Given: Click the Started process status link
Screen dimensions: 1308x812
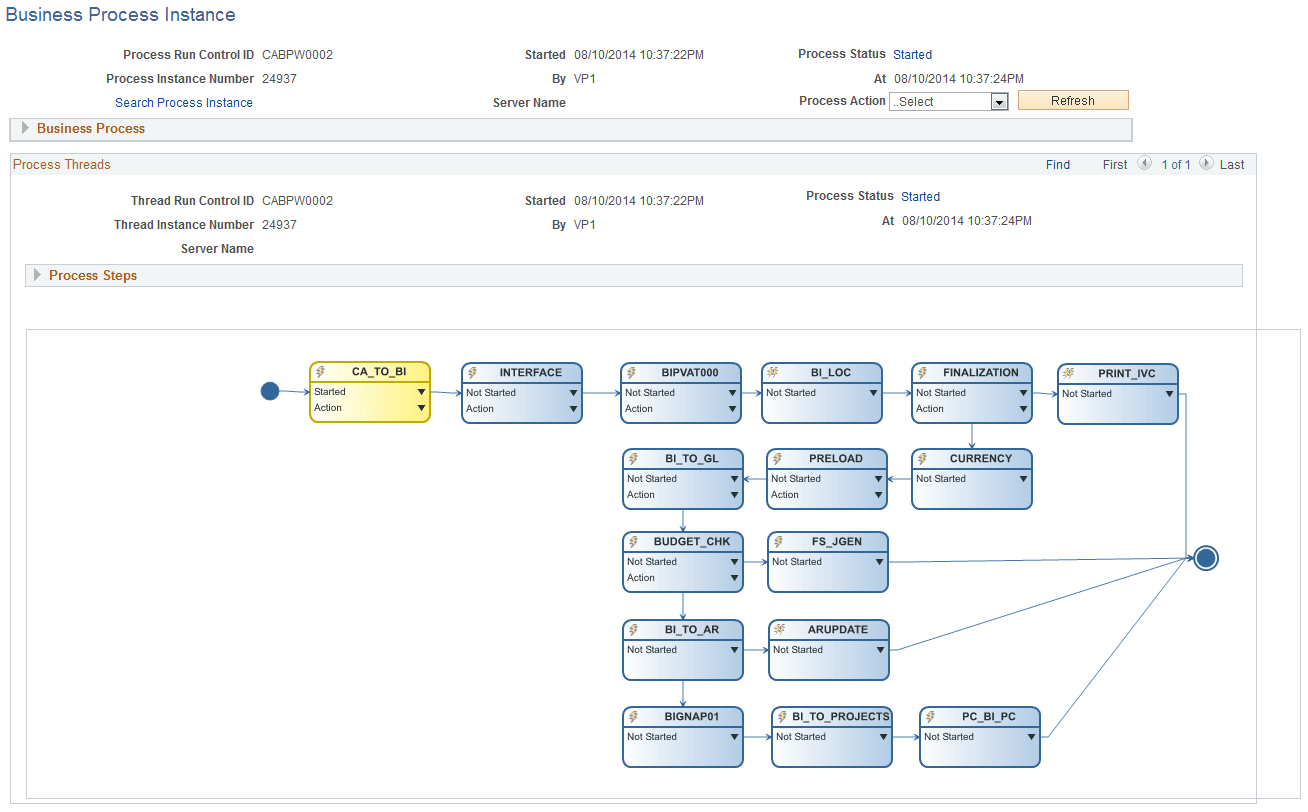Looking at the screenshot, I should click(912, 54).
